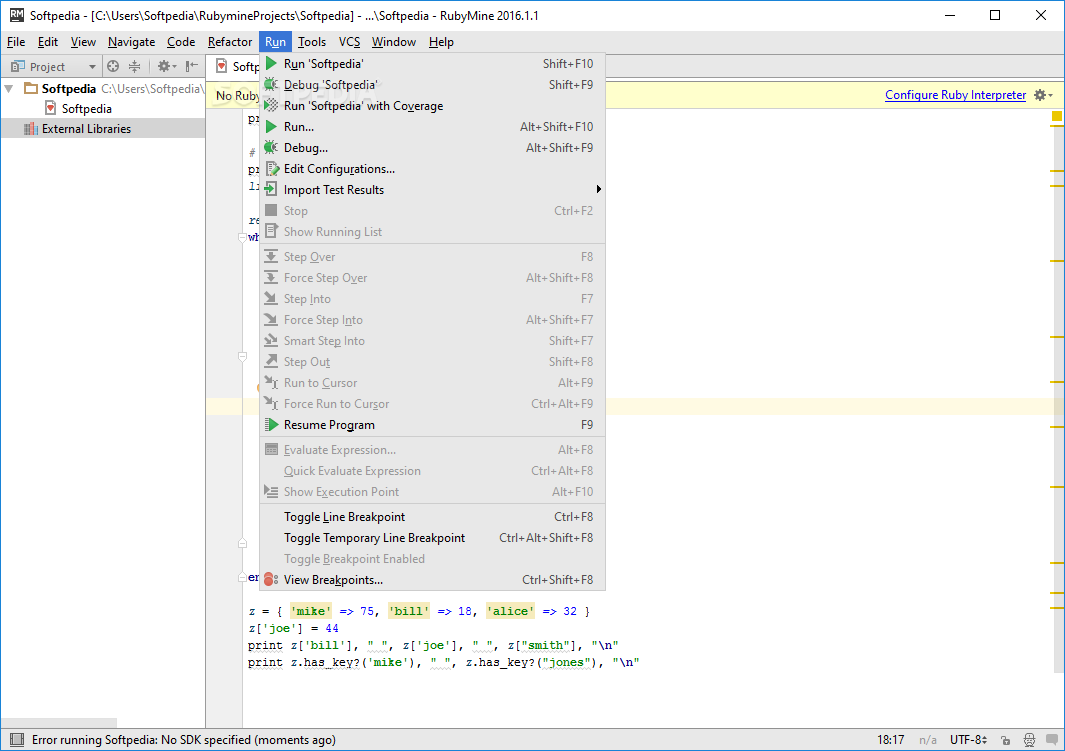Select View Breakpoints... entry
This screenshot has width=1065, height=751.
coord(432,580)
